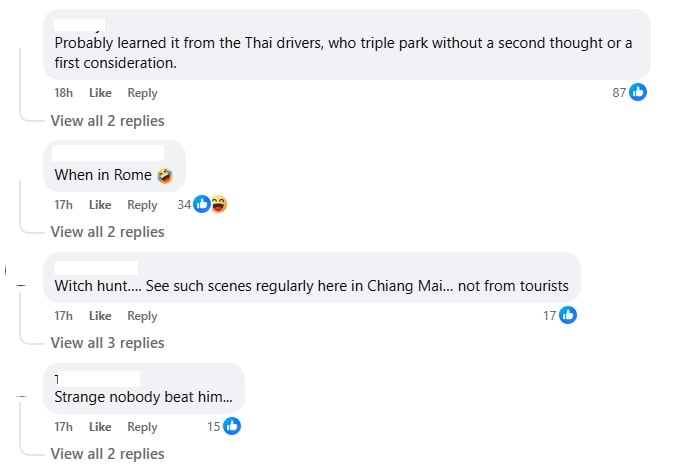The image size is (676, 469).
Task: Show all 3 replies under 'Witch hunt' comment
Action: pyautogui.click(x=107, y=343)
